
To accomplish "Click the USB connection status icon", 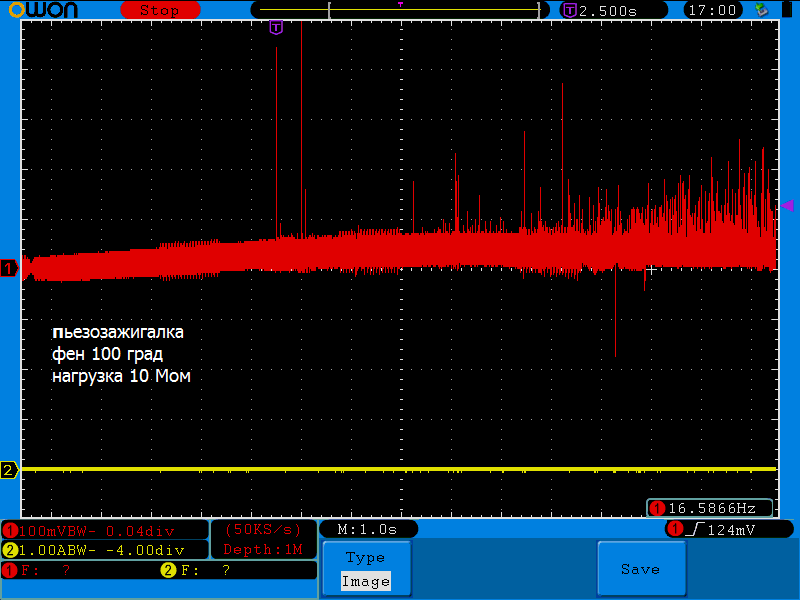I will [x=763, y=10].
